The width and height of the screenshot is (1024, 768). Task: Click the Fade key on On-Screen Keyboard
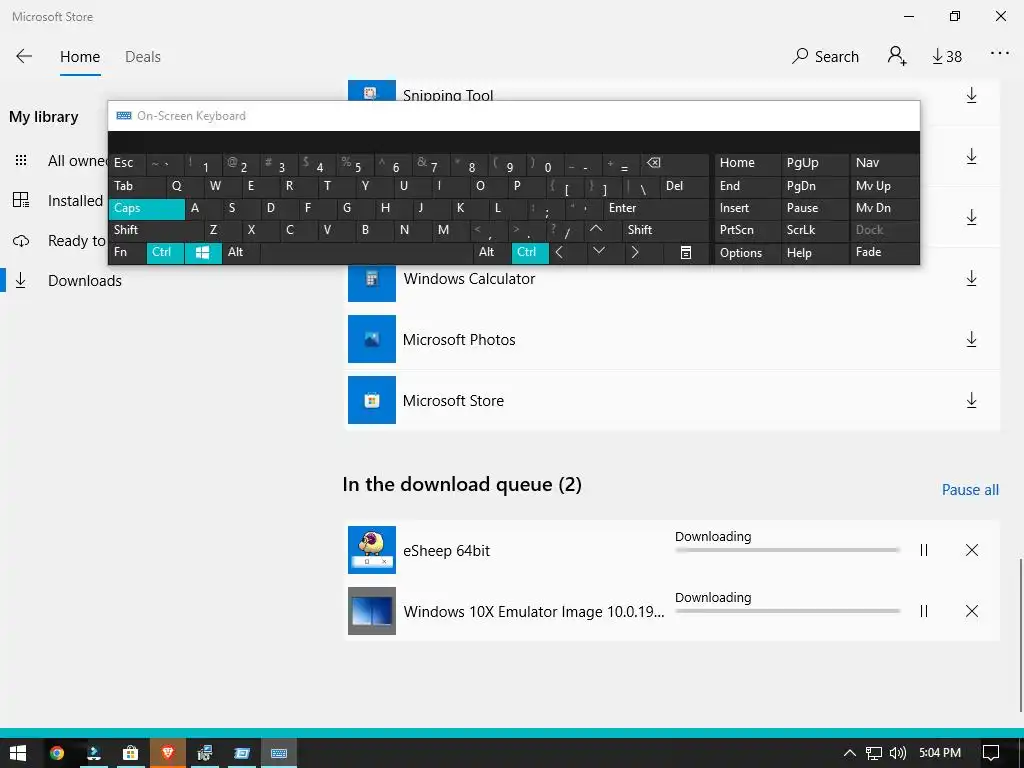884,252
